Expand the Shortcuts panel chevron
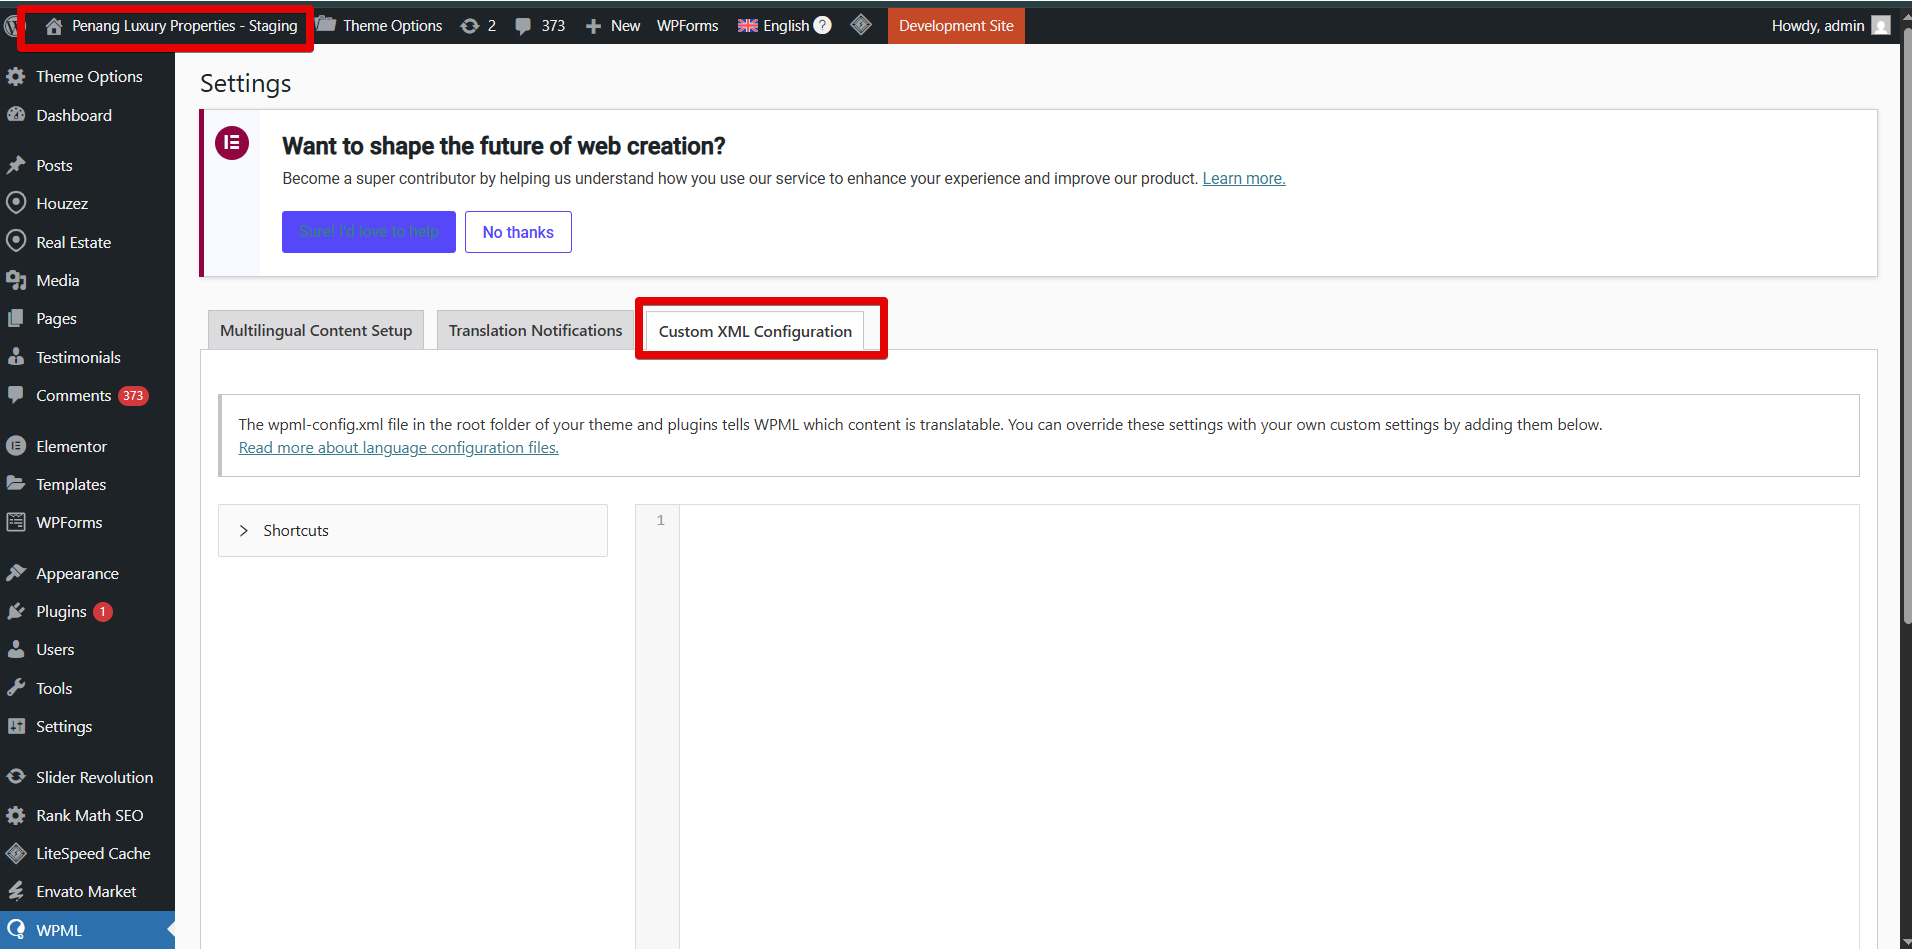The height and width of the screenshot is (949, 1912). pyautogui.click(x=243, y=531)
